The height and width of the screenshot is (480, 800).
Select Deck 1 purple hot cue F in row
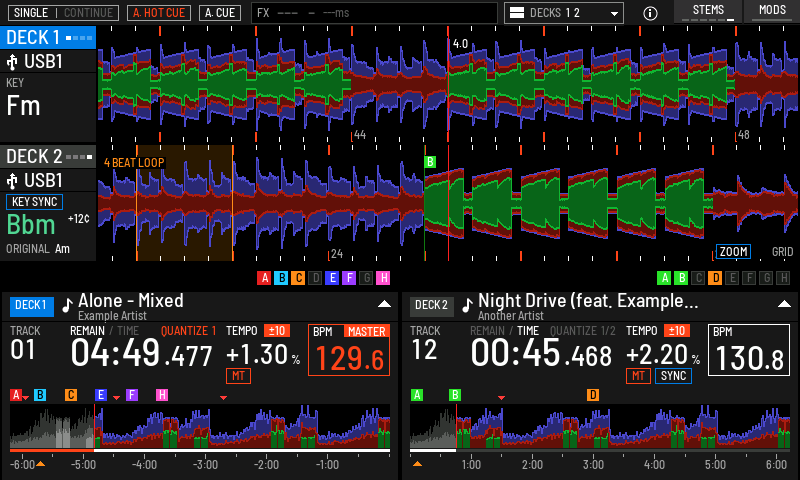(x=349, y=278)
